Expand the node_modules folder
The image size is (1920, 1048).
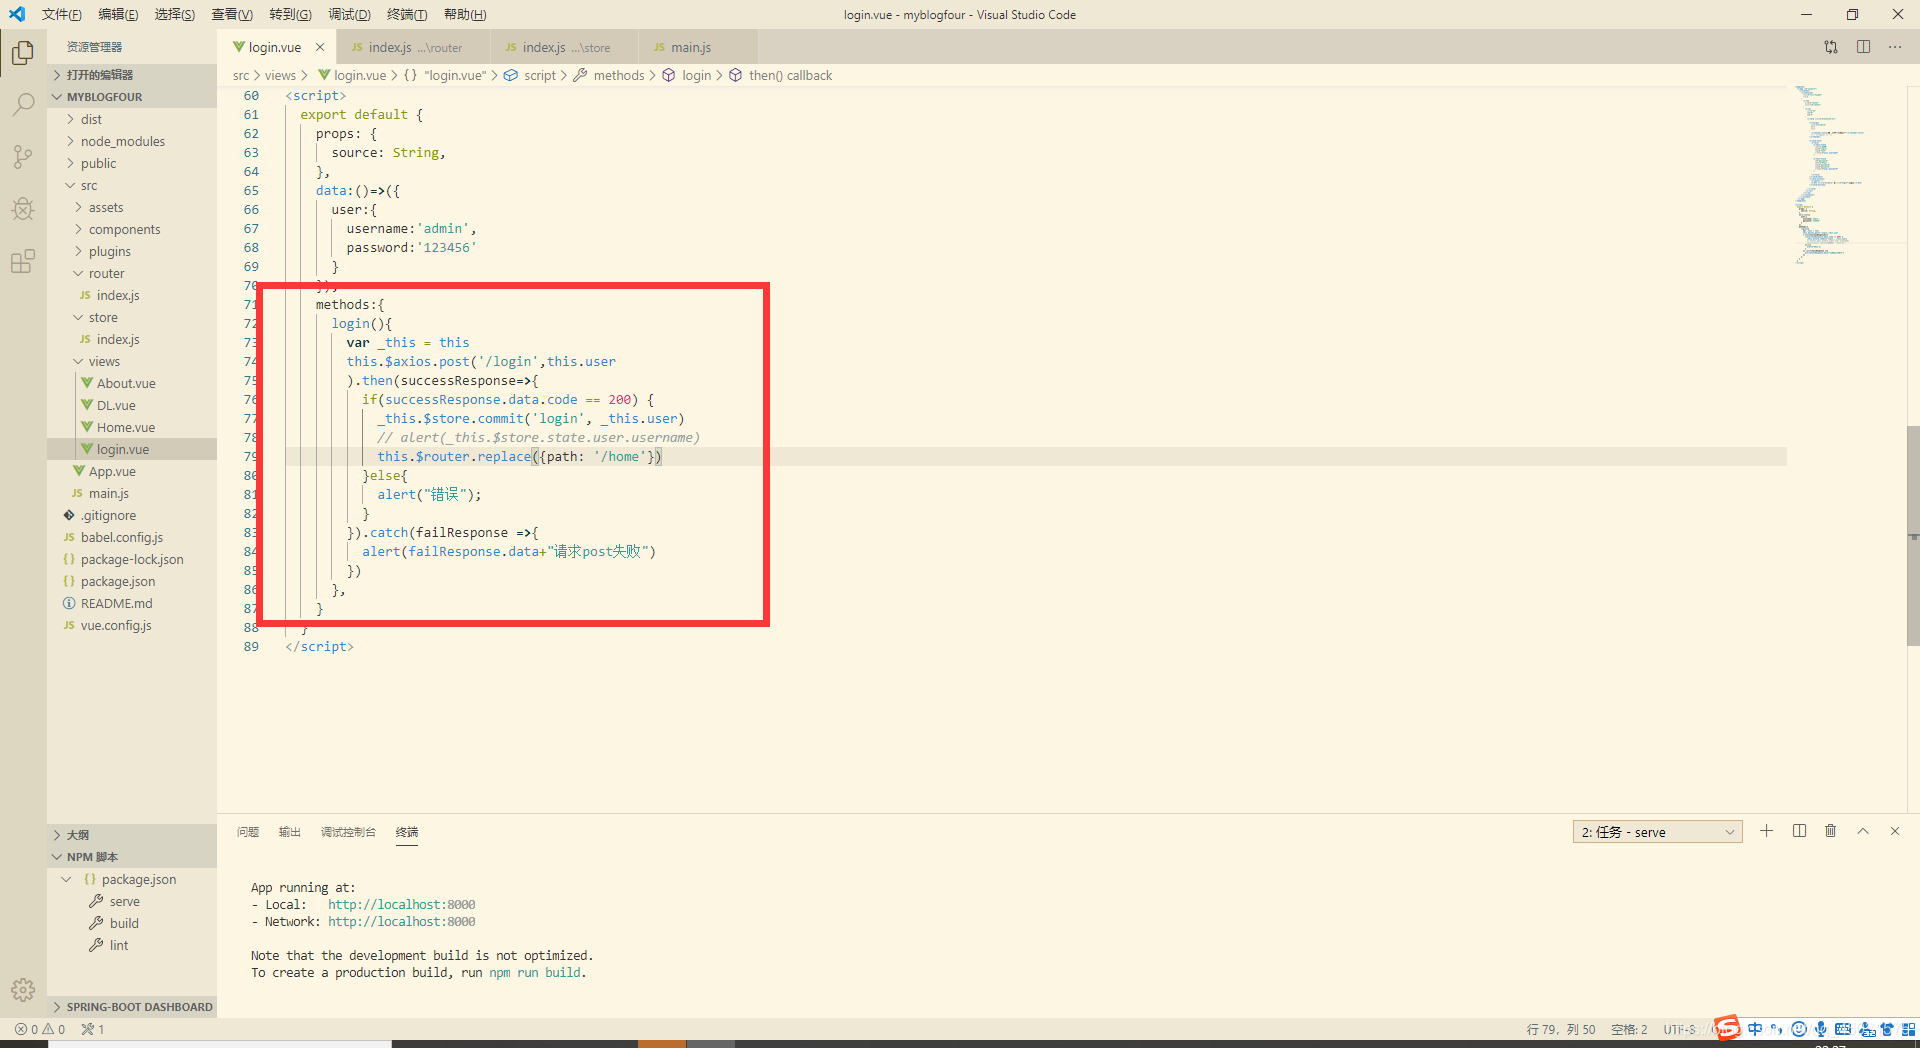122,141
